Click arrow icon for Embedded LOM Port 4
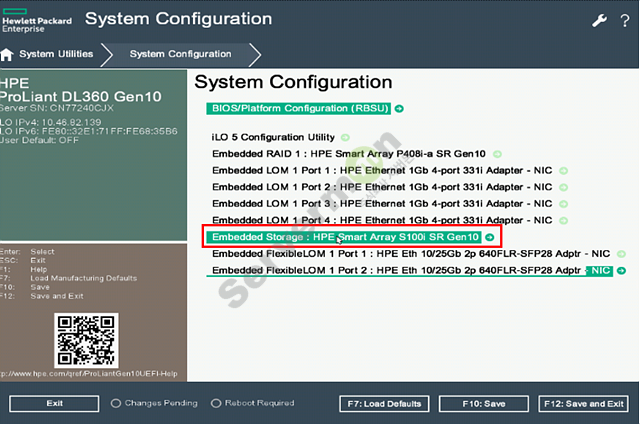This screenshot has width=640, height=424. [564, 220]
